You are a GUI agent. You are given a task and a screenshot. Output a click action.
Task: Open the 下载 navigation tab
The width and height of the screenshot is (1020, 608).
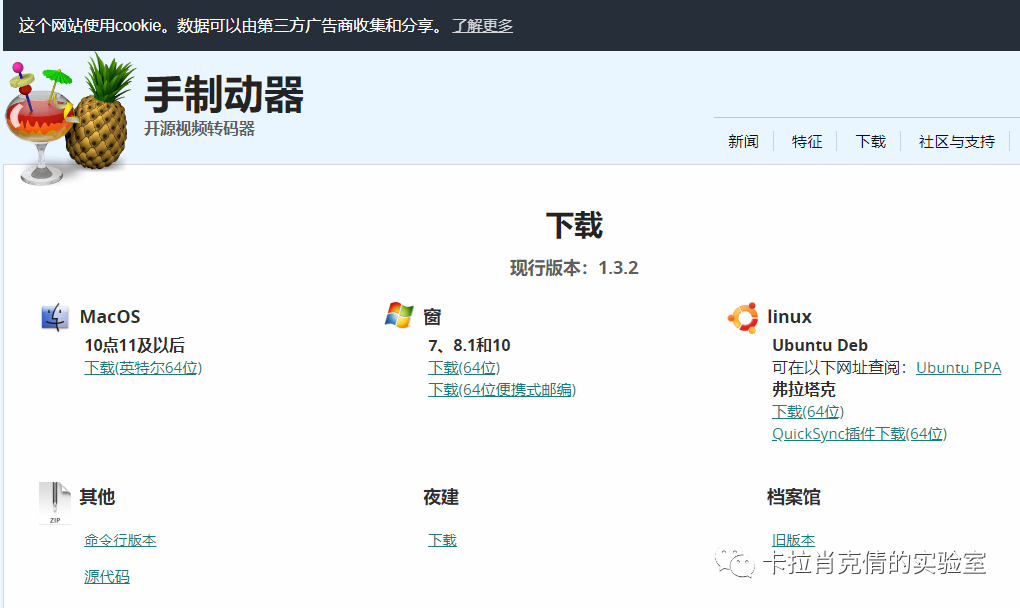(x=869, y=141)
